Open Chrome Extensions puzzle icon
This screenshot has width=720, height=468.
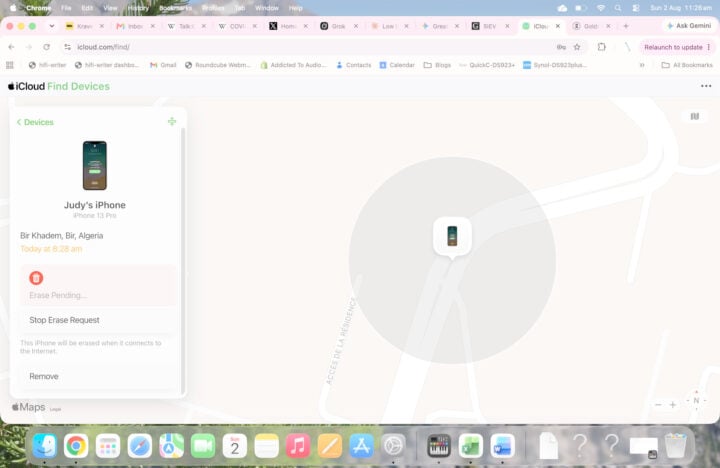click(x=602, y=47)
